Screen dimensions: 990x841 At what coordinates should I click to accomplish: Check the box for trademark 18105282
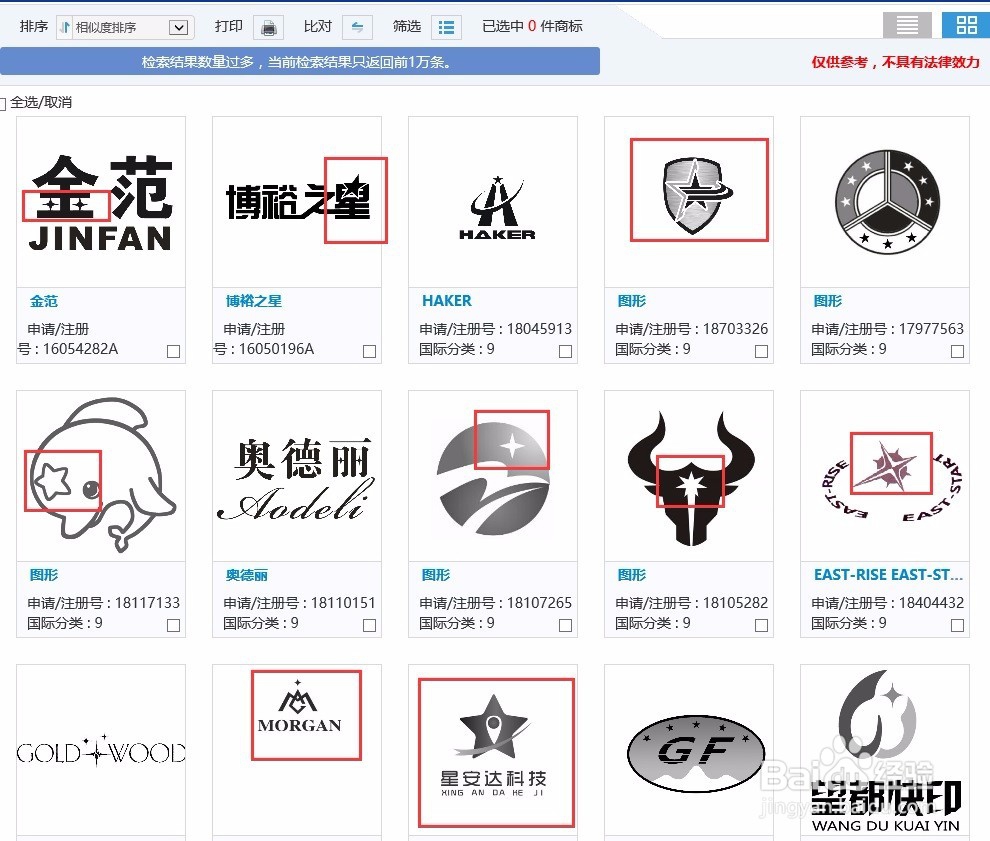point(761,626)
